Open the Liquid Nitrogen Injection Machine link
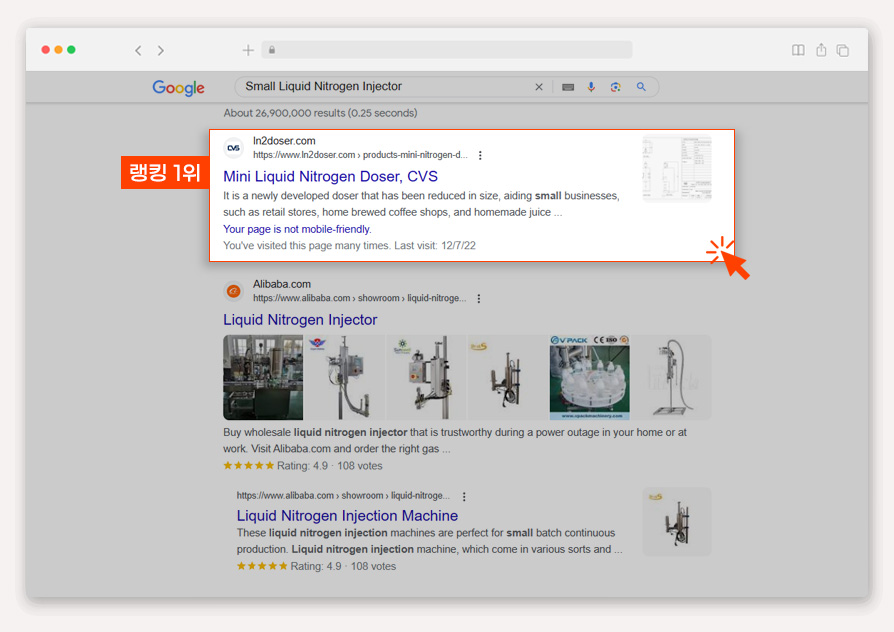 (347, 516)
